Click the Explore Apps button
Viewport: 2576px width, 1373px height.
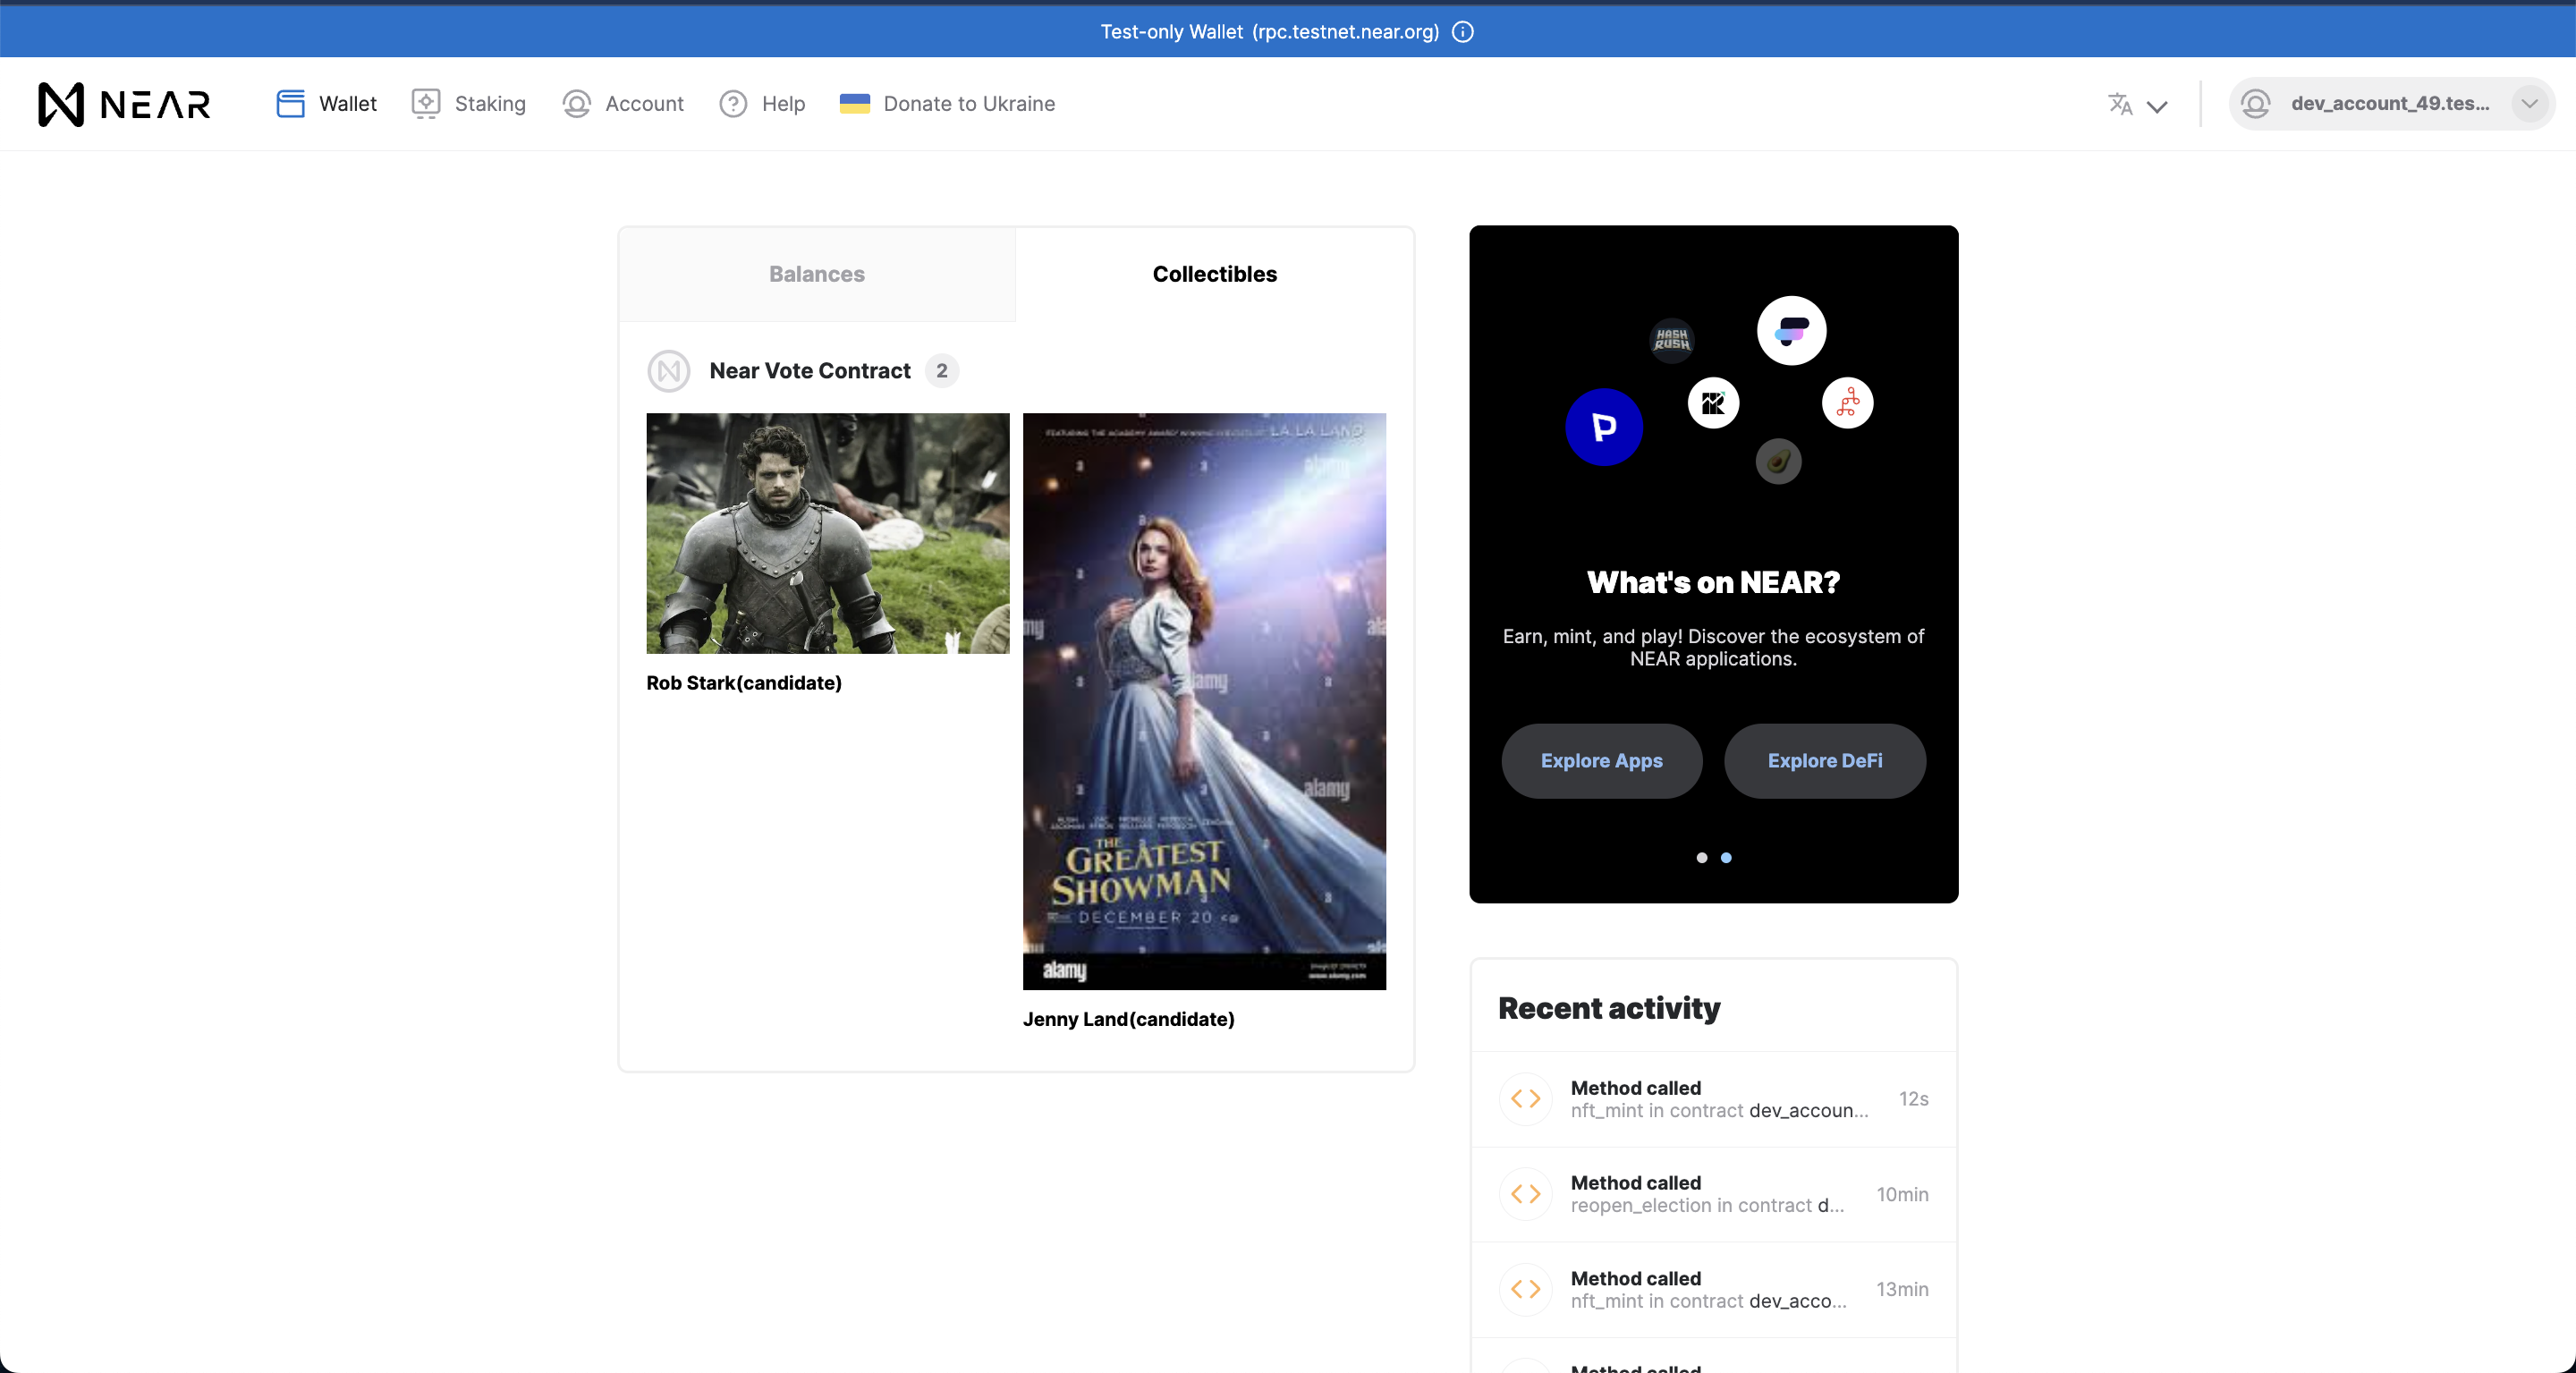[x=1601, y=761]
